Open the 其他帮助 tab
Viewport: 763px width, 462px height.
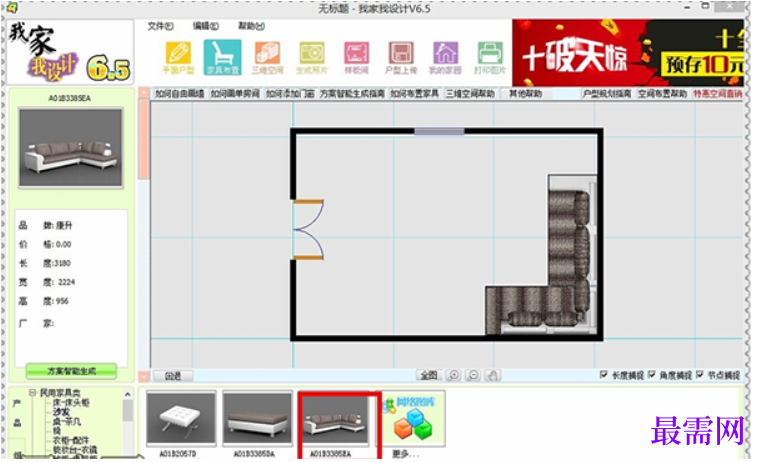pyautogui.click(x=526, y=93)
